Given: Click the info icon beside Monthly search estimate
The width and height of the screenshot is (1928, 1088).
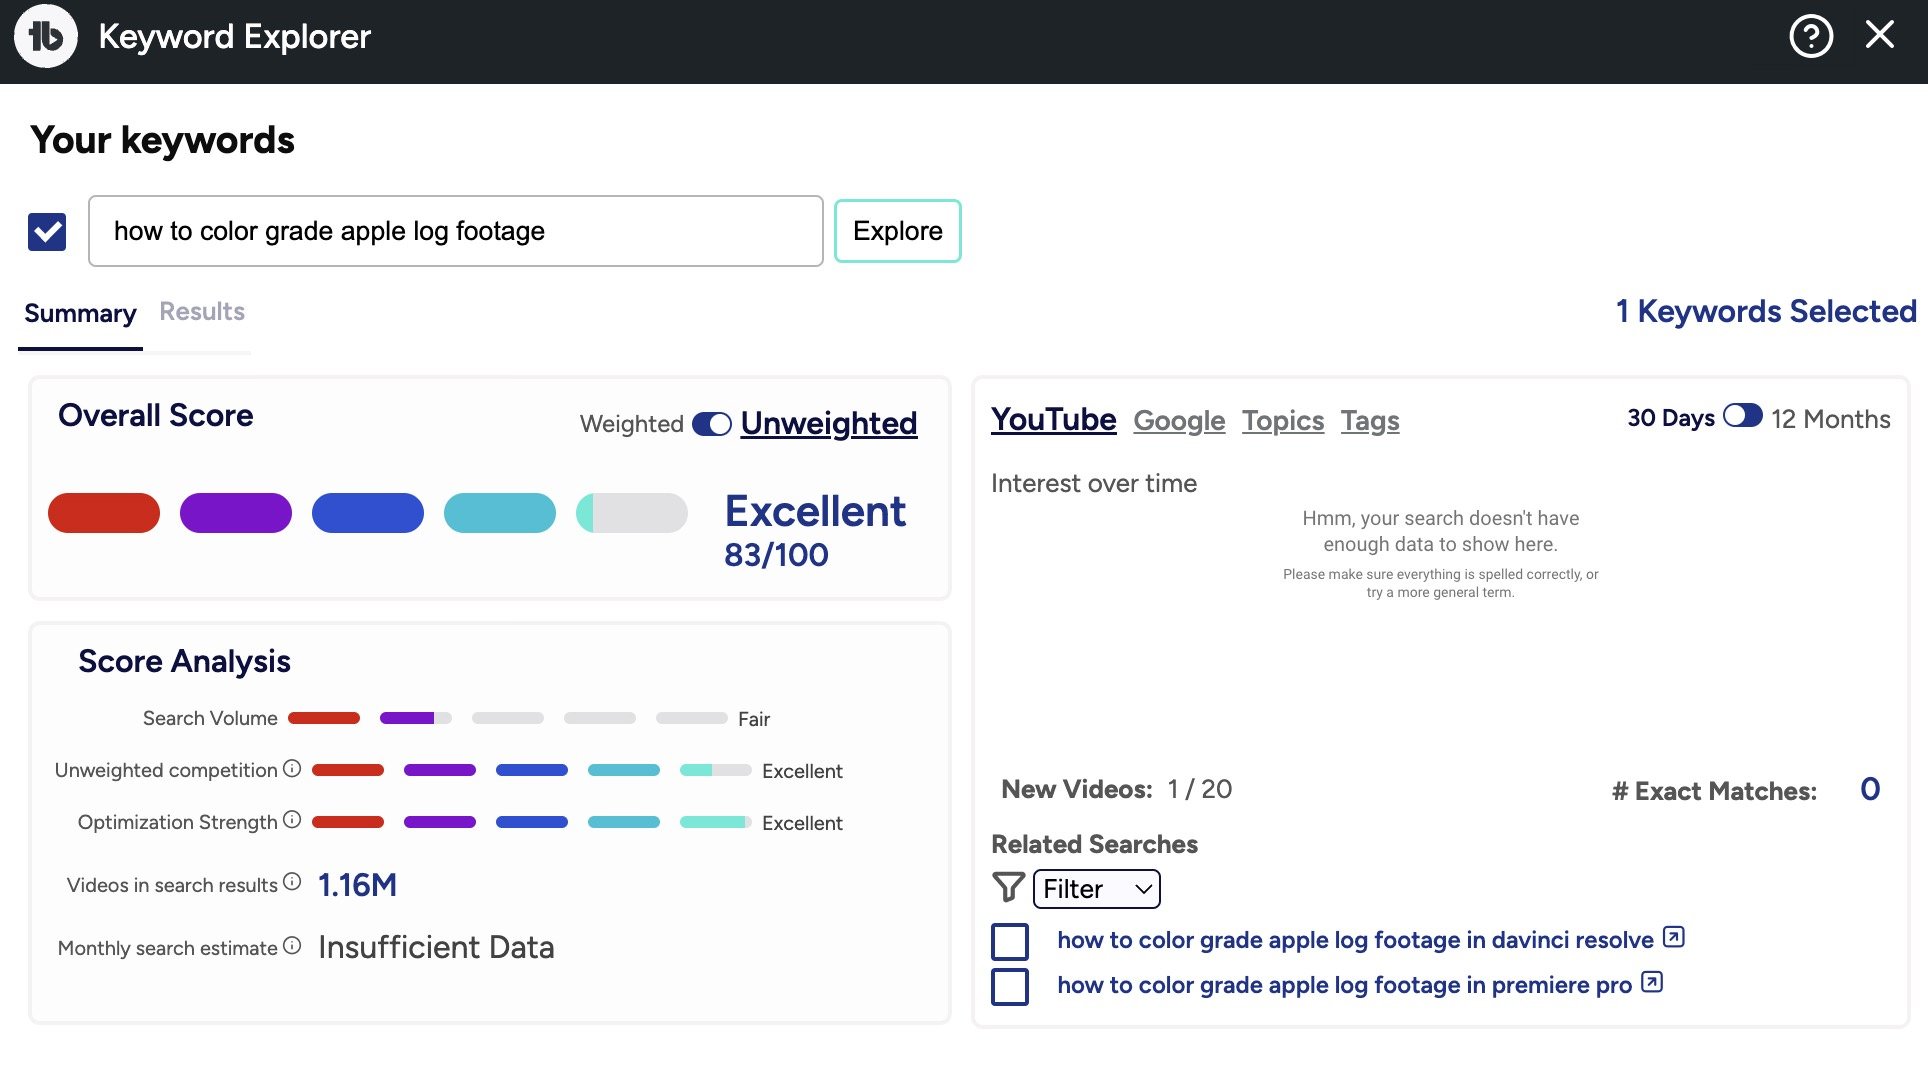Looking at the screenshot, I should coord(292,946).
